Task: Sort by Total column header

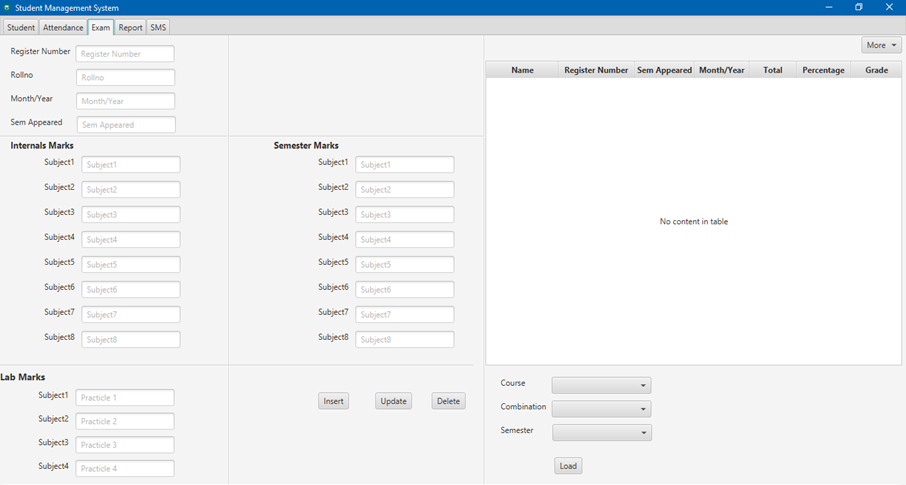Action: (773, 70)
